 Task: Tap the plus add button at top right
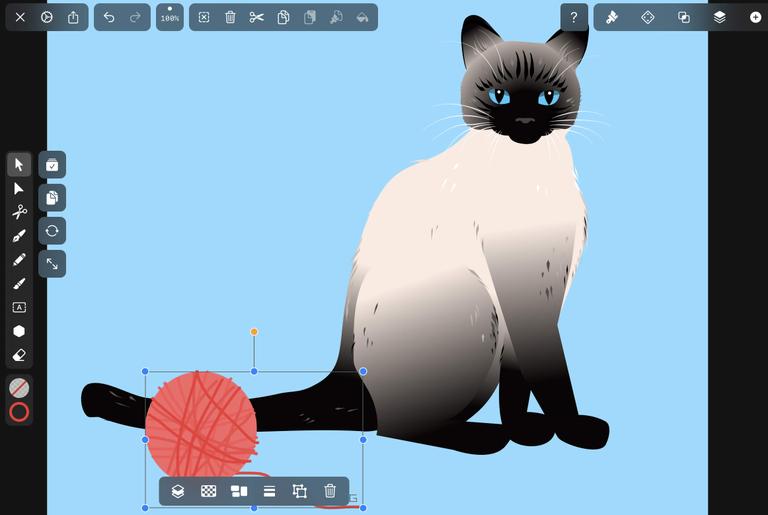coord(755,18)
